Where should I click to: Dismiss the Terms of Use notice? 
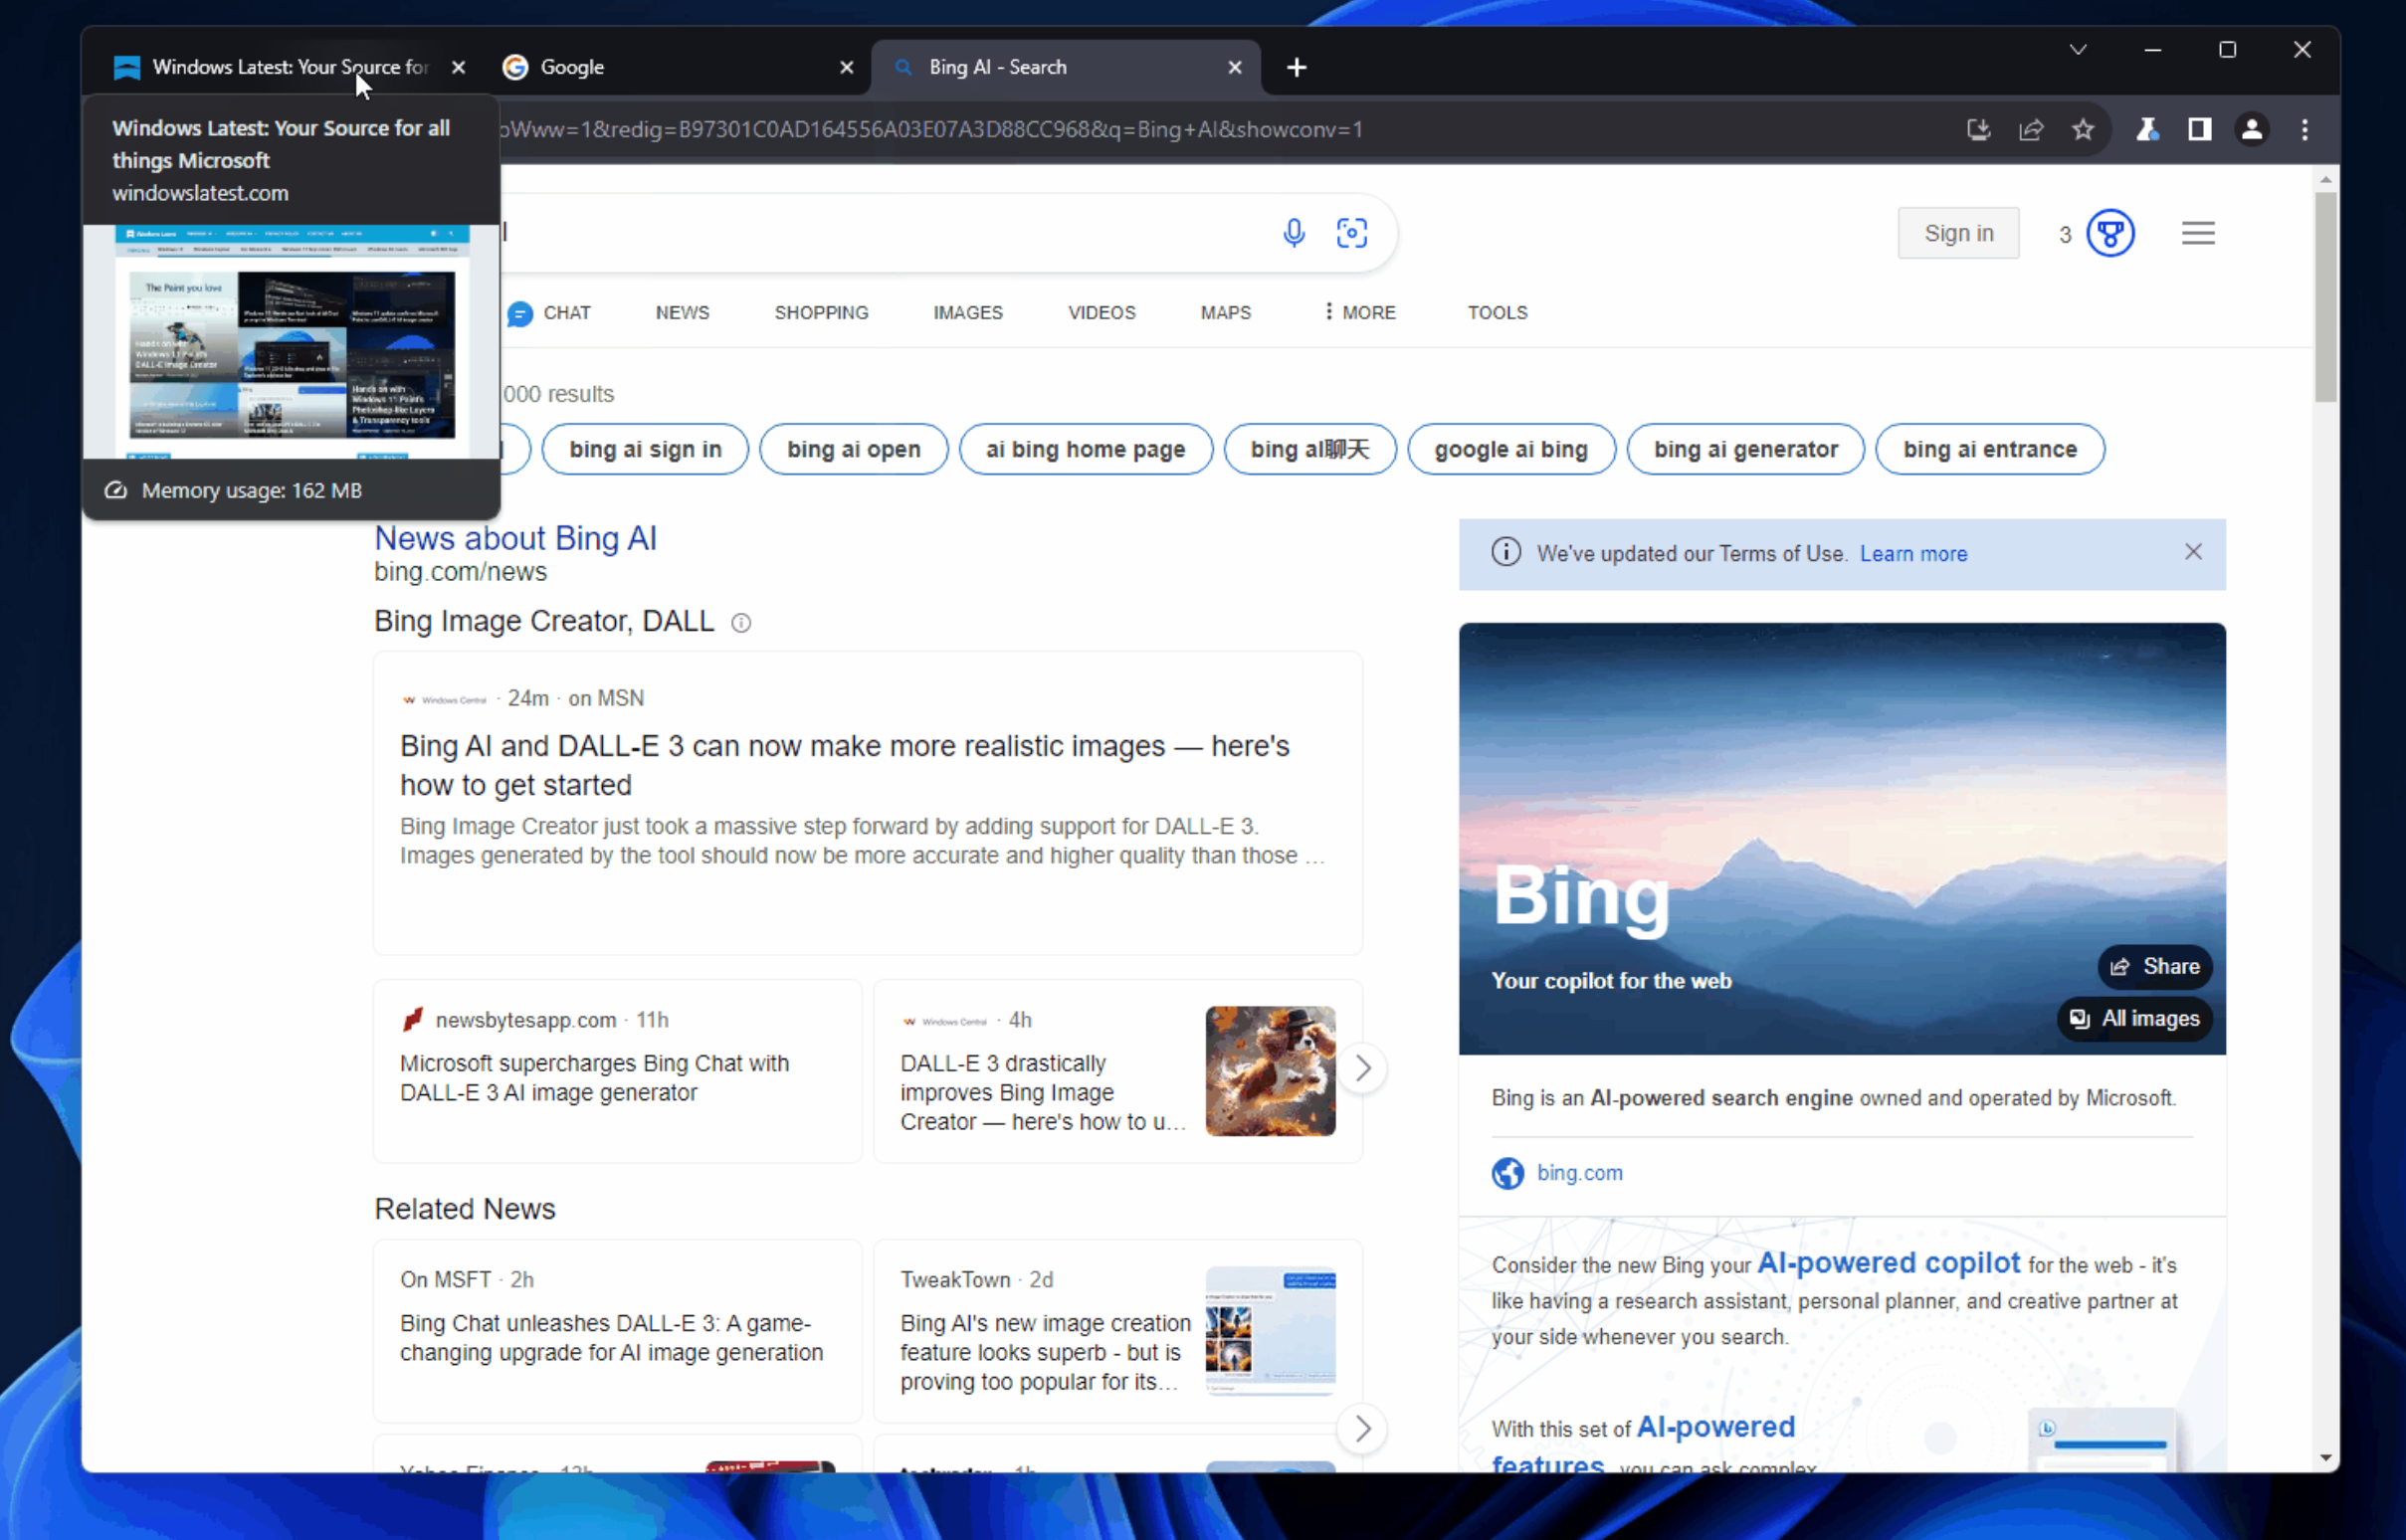click(x=2192, y=552)
